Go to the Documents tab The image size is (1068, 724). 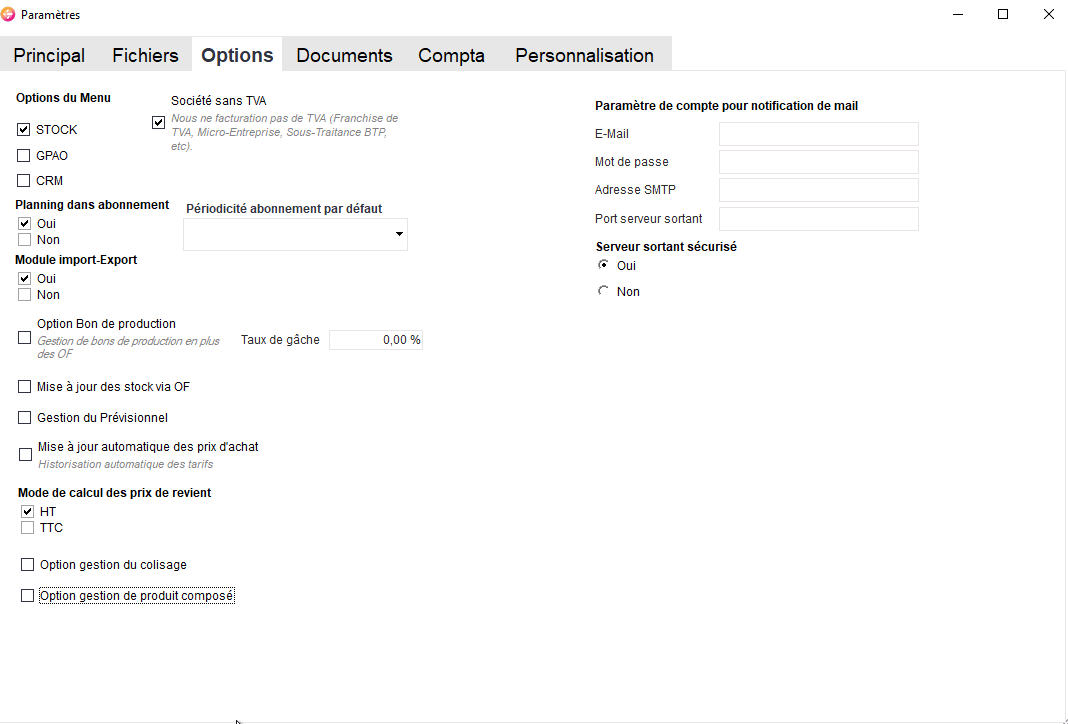coord(344,56)
